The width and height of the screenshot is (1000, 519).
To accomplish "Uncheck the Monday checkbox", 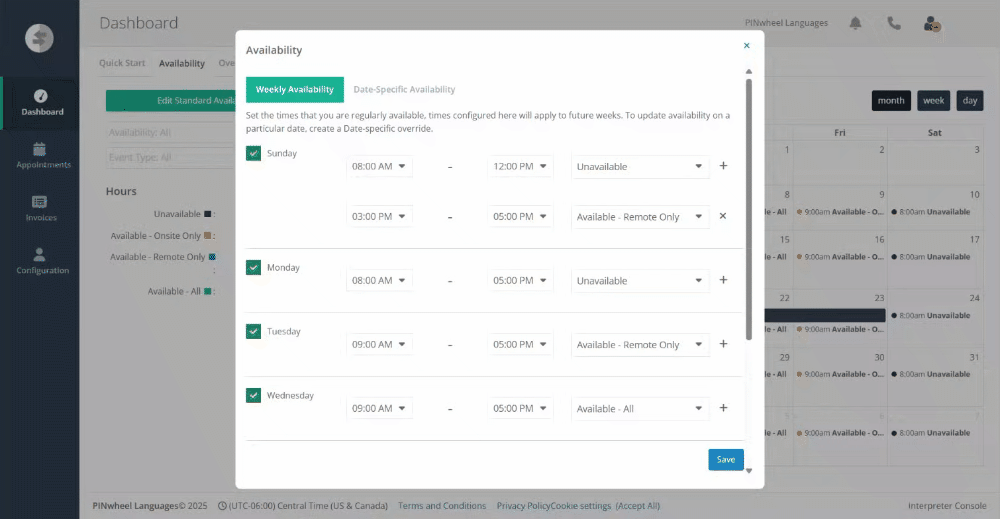I will click(253, 267).
